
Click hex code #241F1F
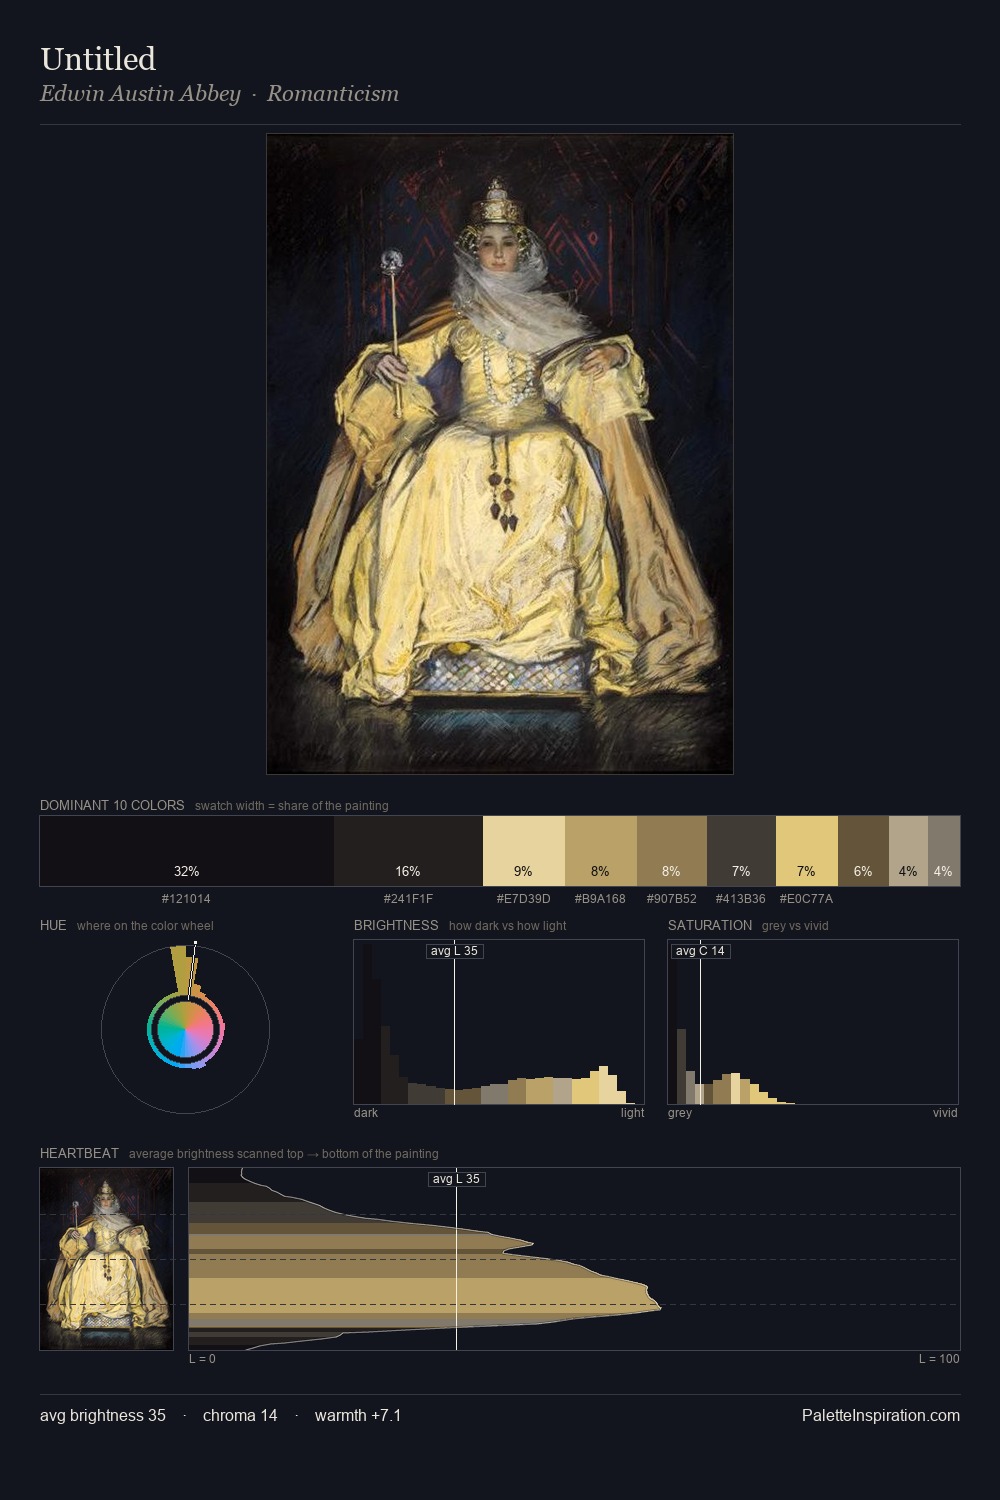point(408,899)
